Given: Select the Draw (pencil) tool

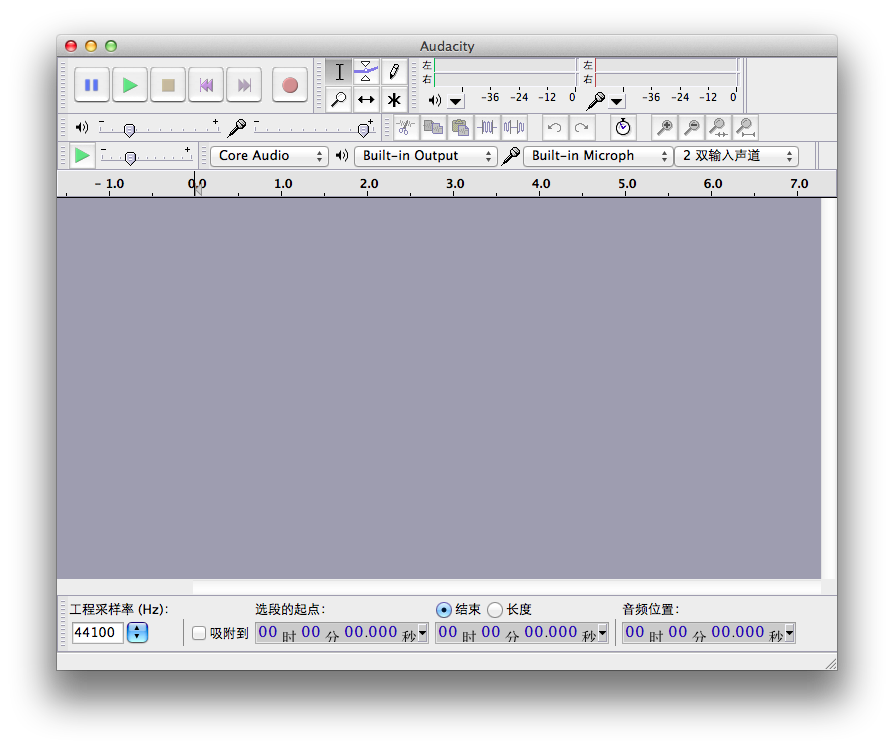Looking at the screenshot, I should point(393,72).
